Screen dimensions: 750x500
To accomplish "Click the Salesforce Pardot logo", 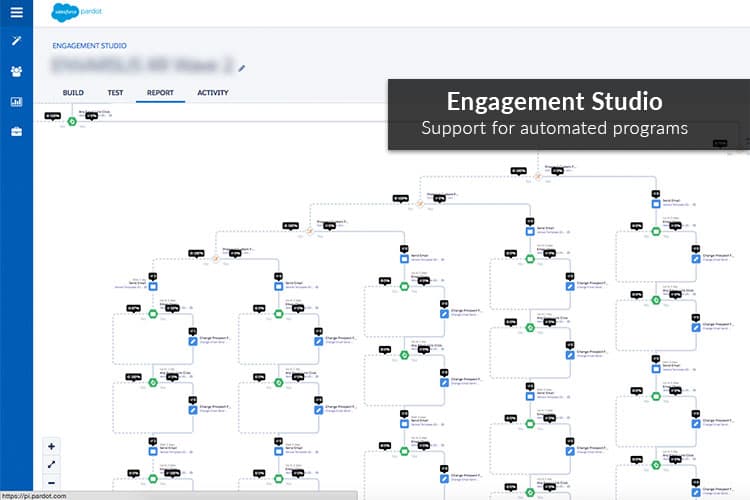I will pyautogui.click(x=77, y=12).
